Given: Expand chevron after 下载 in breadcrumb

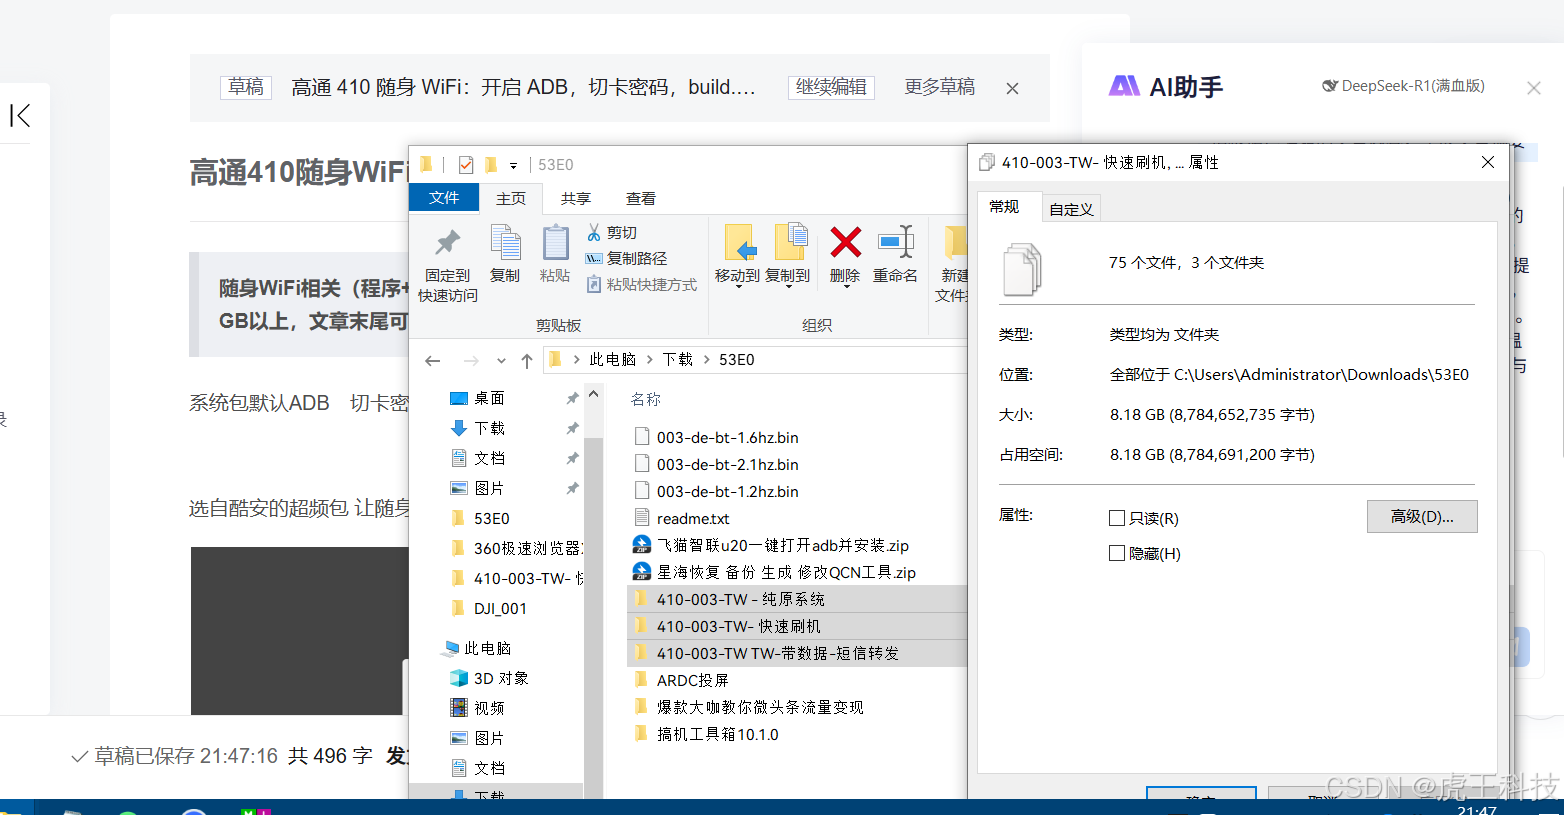Looking at the screenshot, I should [706, 360].
